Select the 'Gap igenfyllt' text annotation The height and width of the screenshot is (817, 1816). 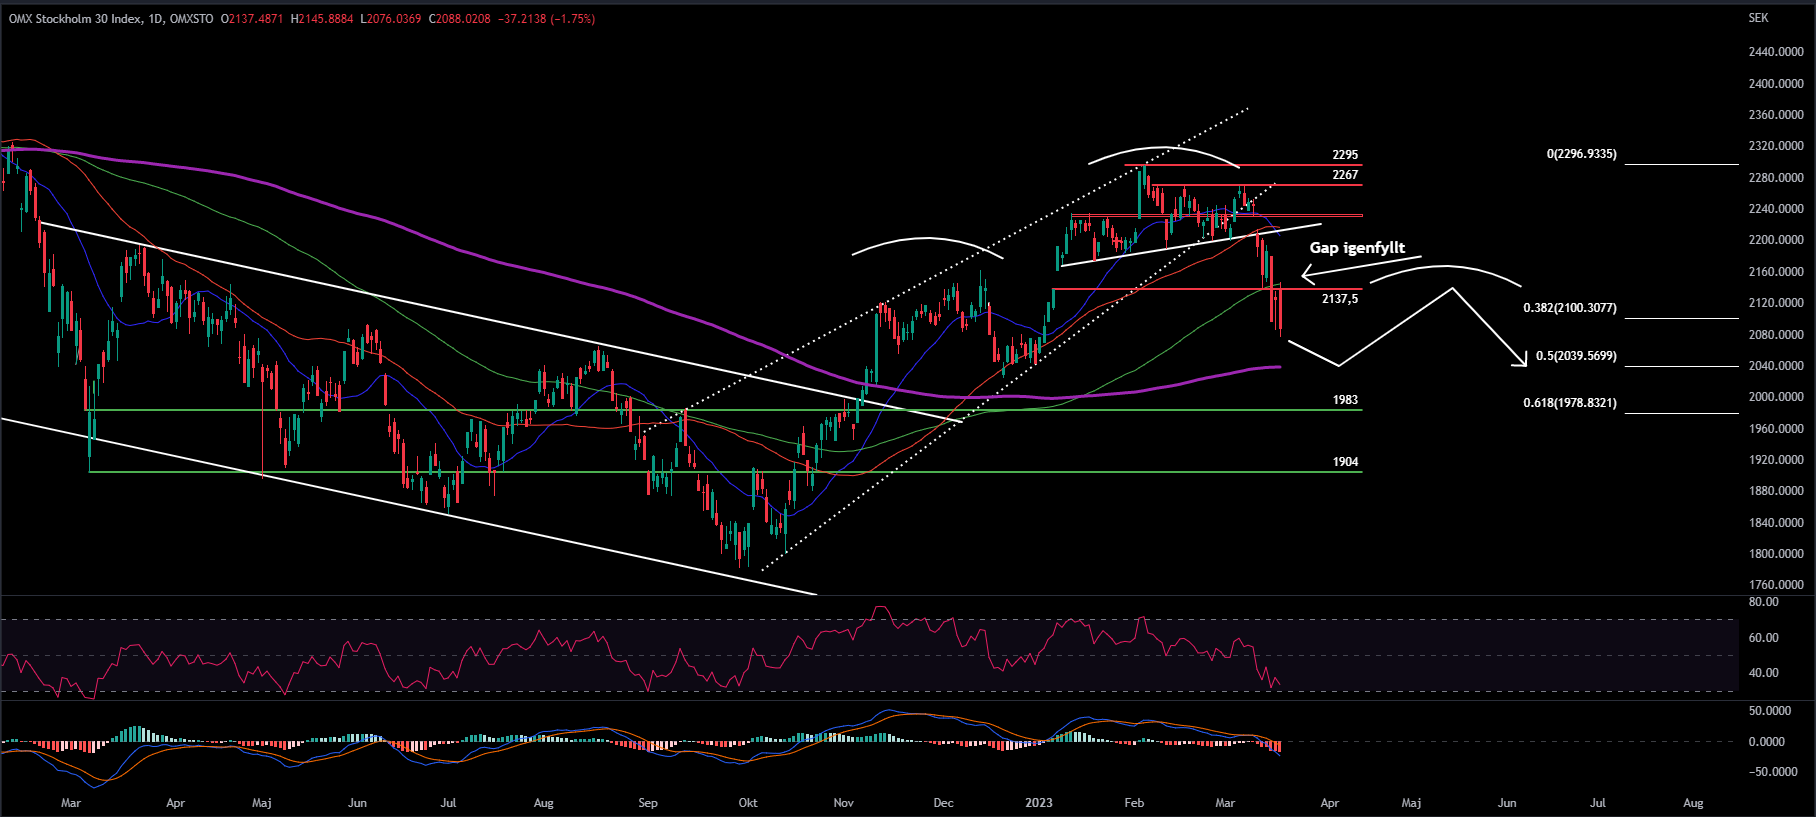coord(1357,248)
